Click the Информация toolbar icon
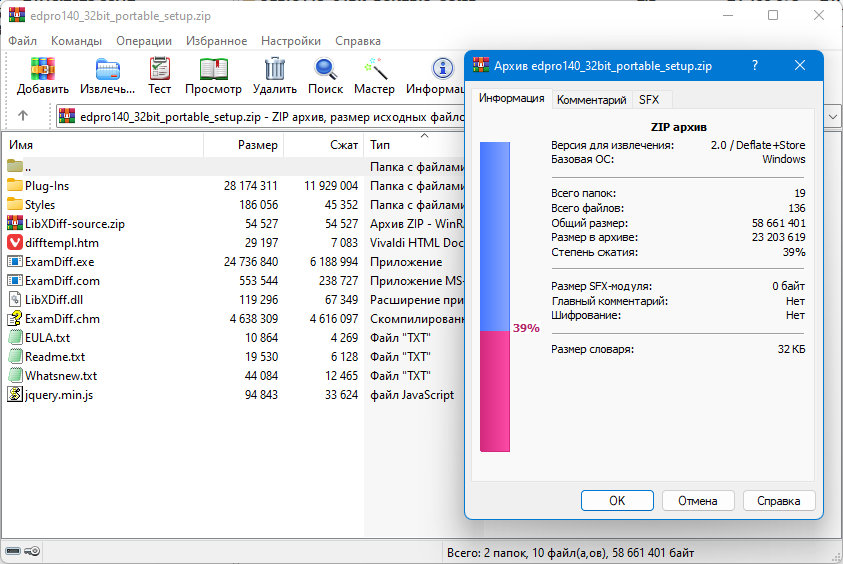 tap(443, 69)
